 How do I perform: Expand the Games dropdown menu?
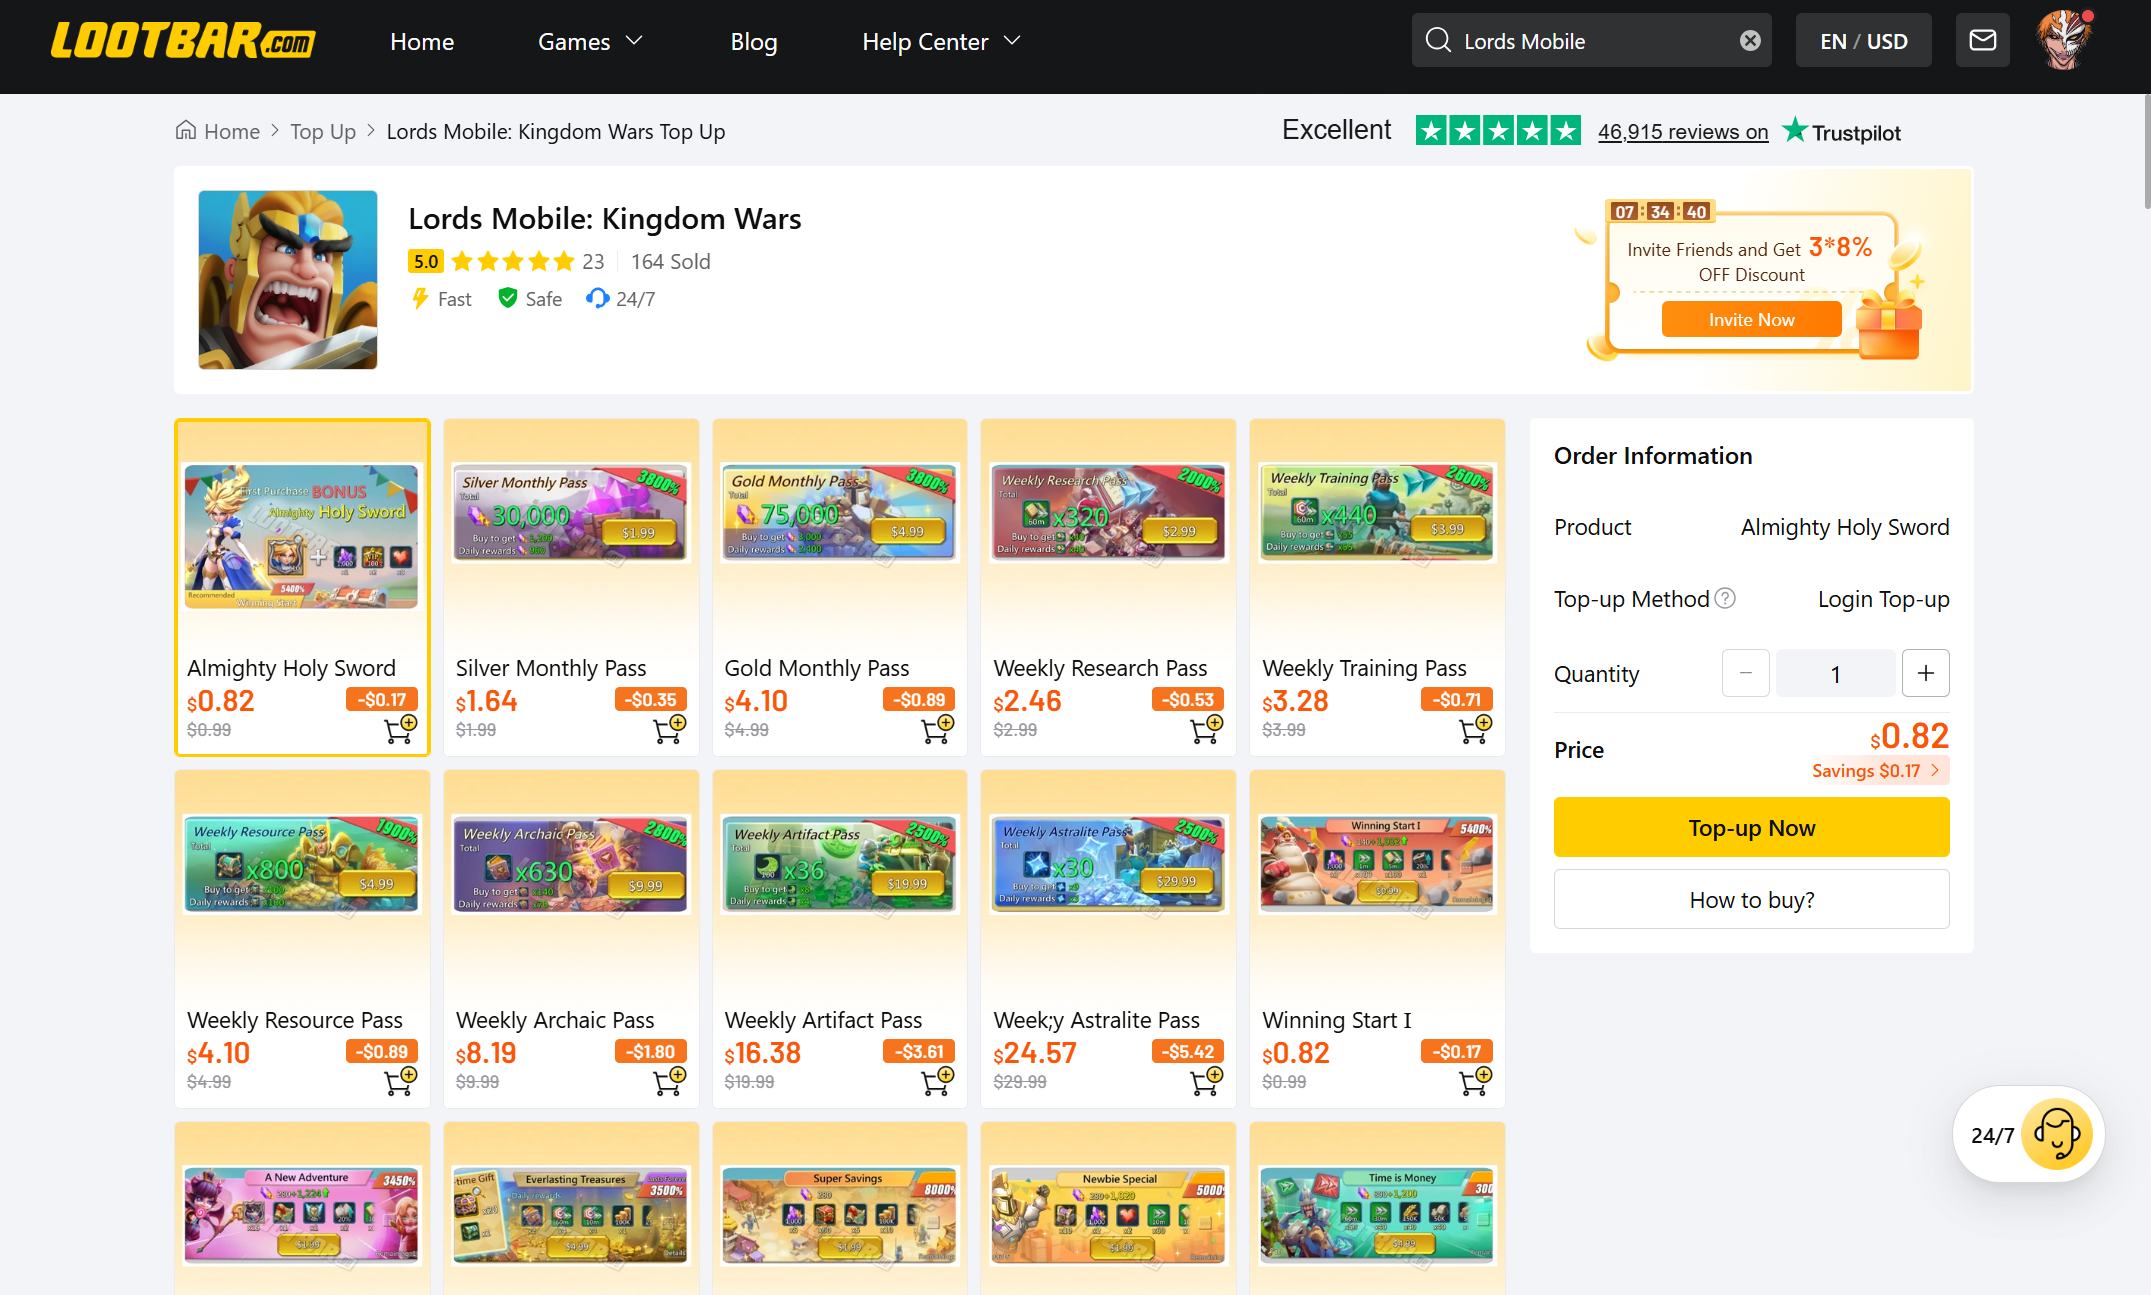pos(590,41)
